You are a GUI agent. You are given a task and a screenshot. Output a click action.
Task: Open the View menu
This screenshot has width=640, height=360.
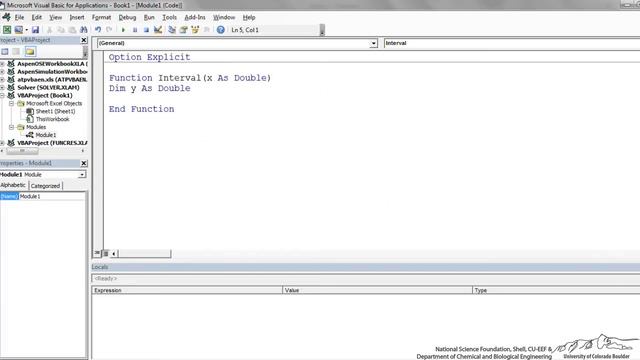point(56,18)
